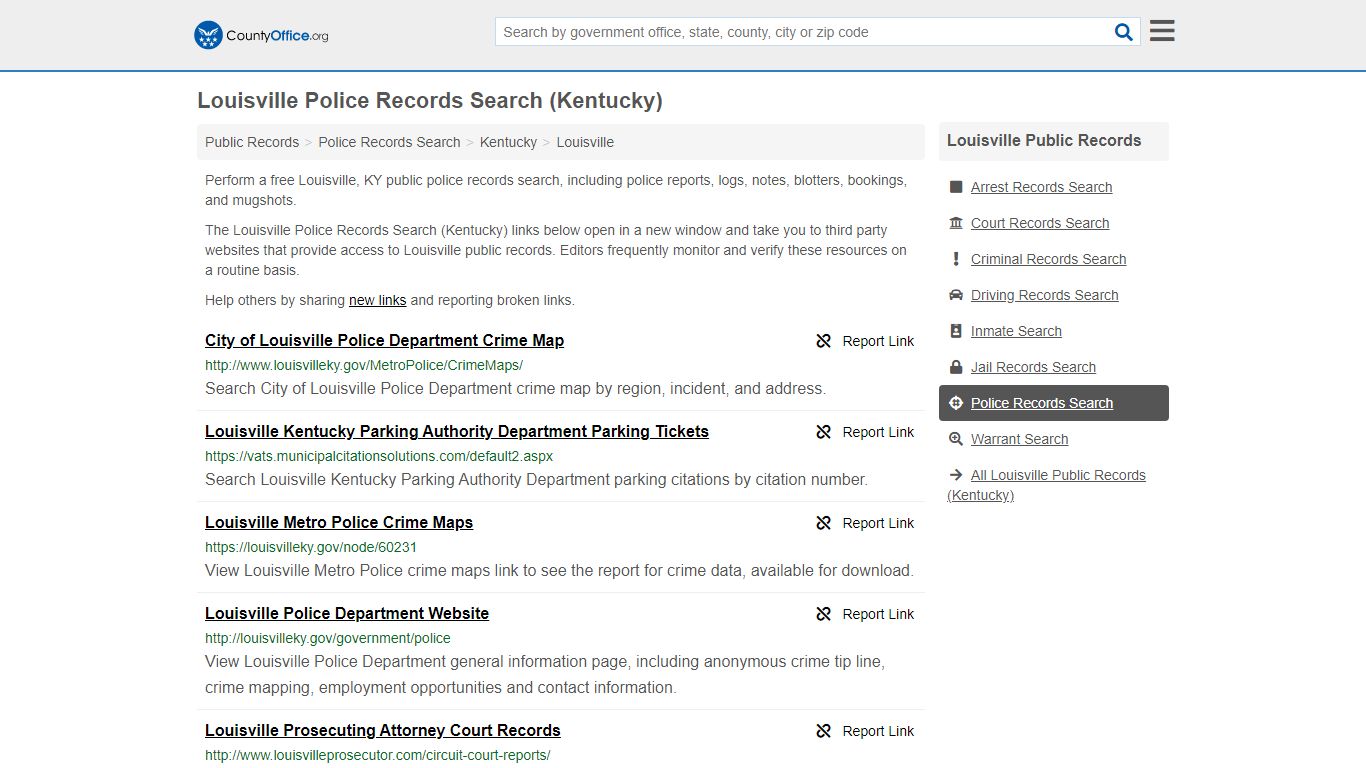Open the Louisville breadcrumb link
Screen dimensions: 1366x768
(x=585, y=142)
